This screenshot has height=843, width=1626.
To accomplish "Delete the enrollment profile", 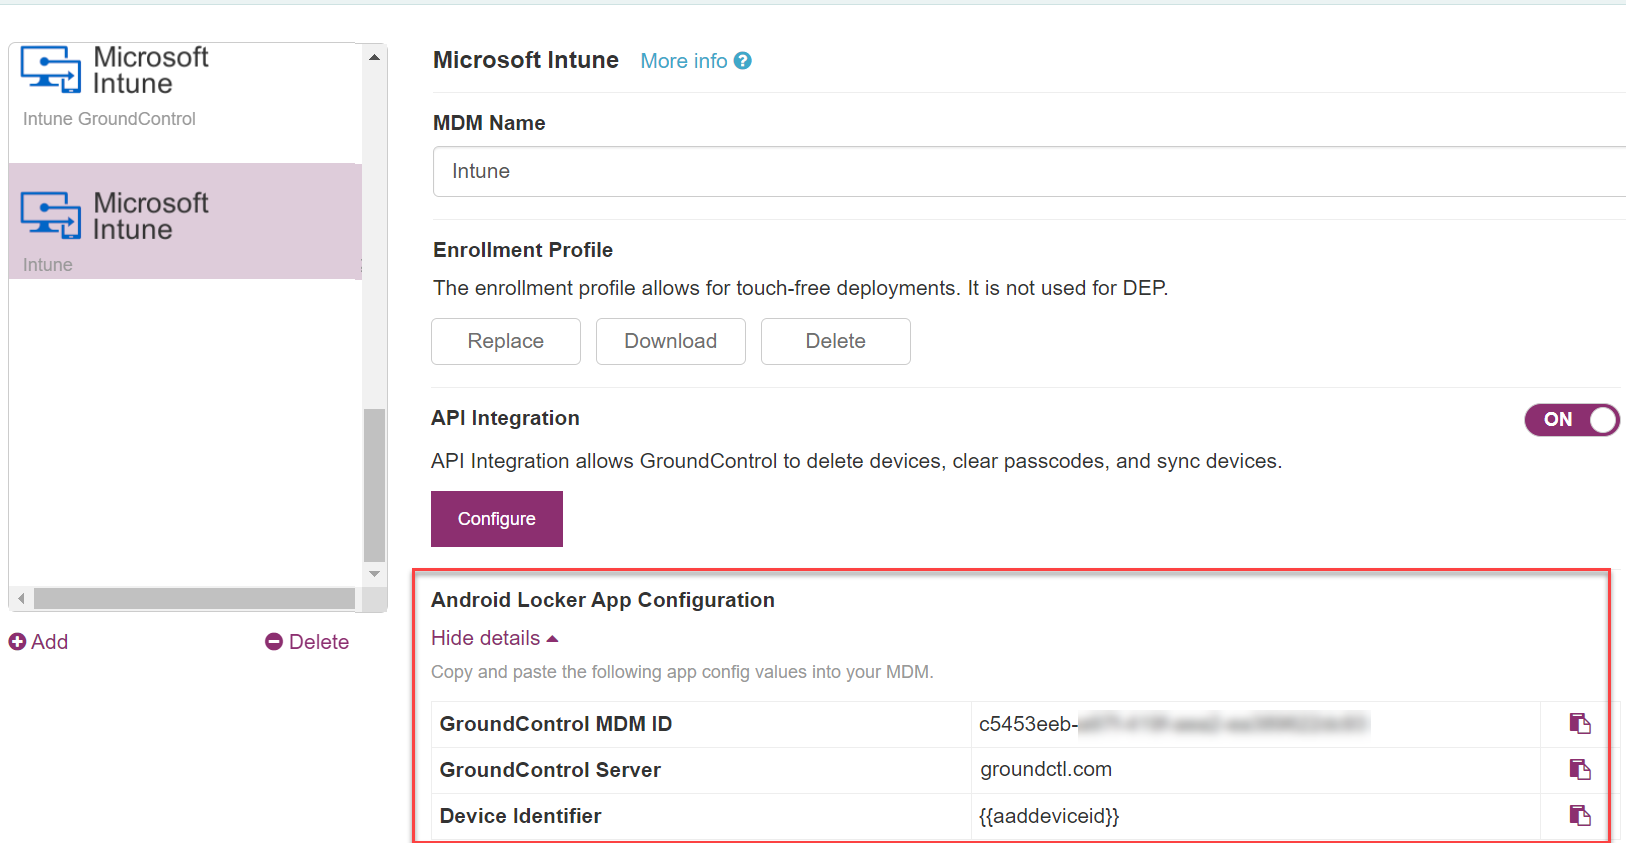I will coord(836,341).
